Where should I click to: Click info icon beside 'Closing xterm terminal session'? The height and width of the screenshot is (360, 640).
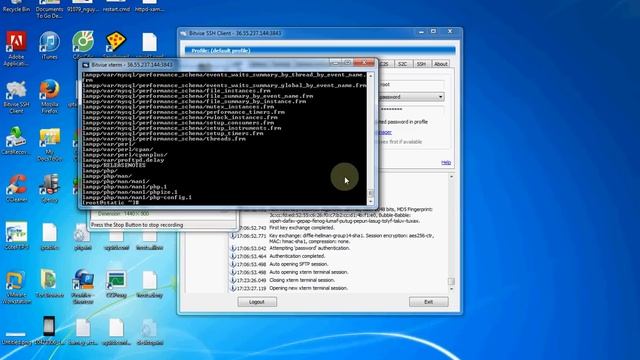point(233,280)
